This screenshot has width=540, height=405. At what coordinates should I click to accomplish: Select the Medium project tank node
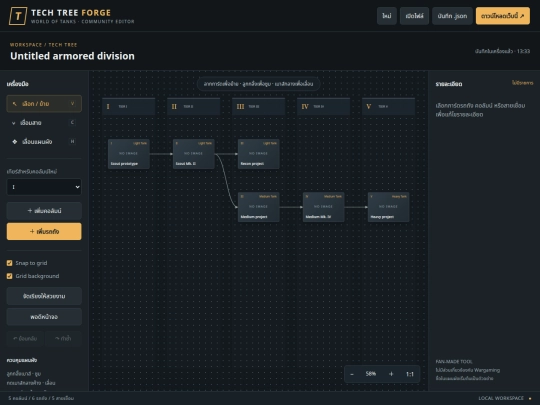click(259, 207)
